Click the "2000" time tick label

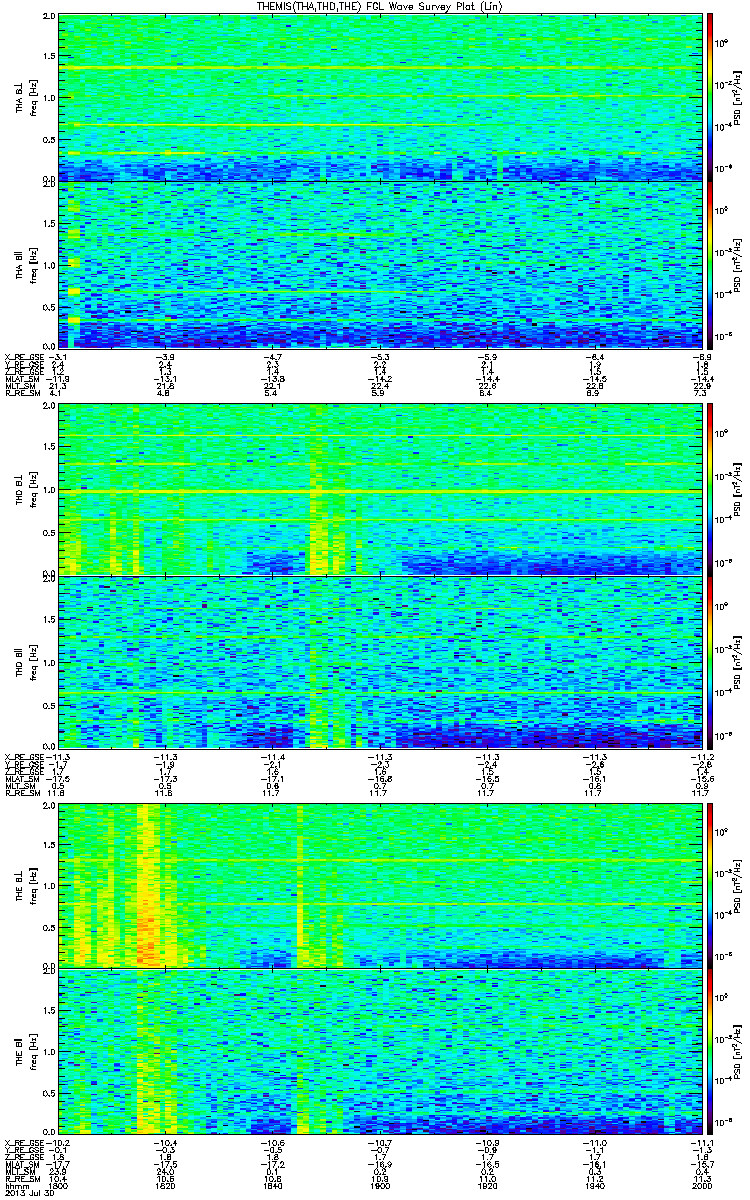(704, 1186)
